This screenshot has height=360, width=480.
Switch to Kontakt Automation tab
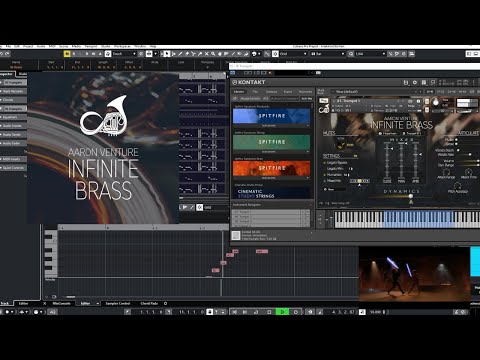[305, 91]
